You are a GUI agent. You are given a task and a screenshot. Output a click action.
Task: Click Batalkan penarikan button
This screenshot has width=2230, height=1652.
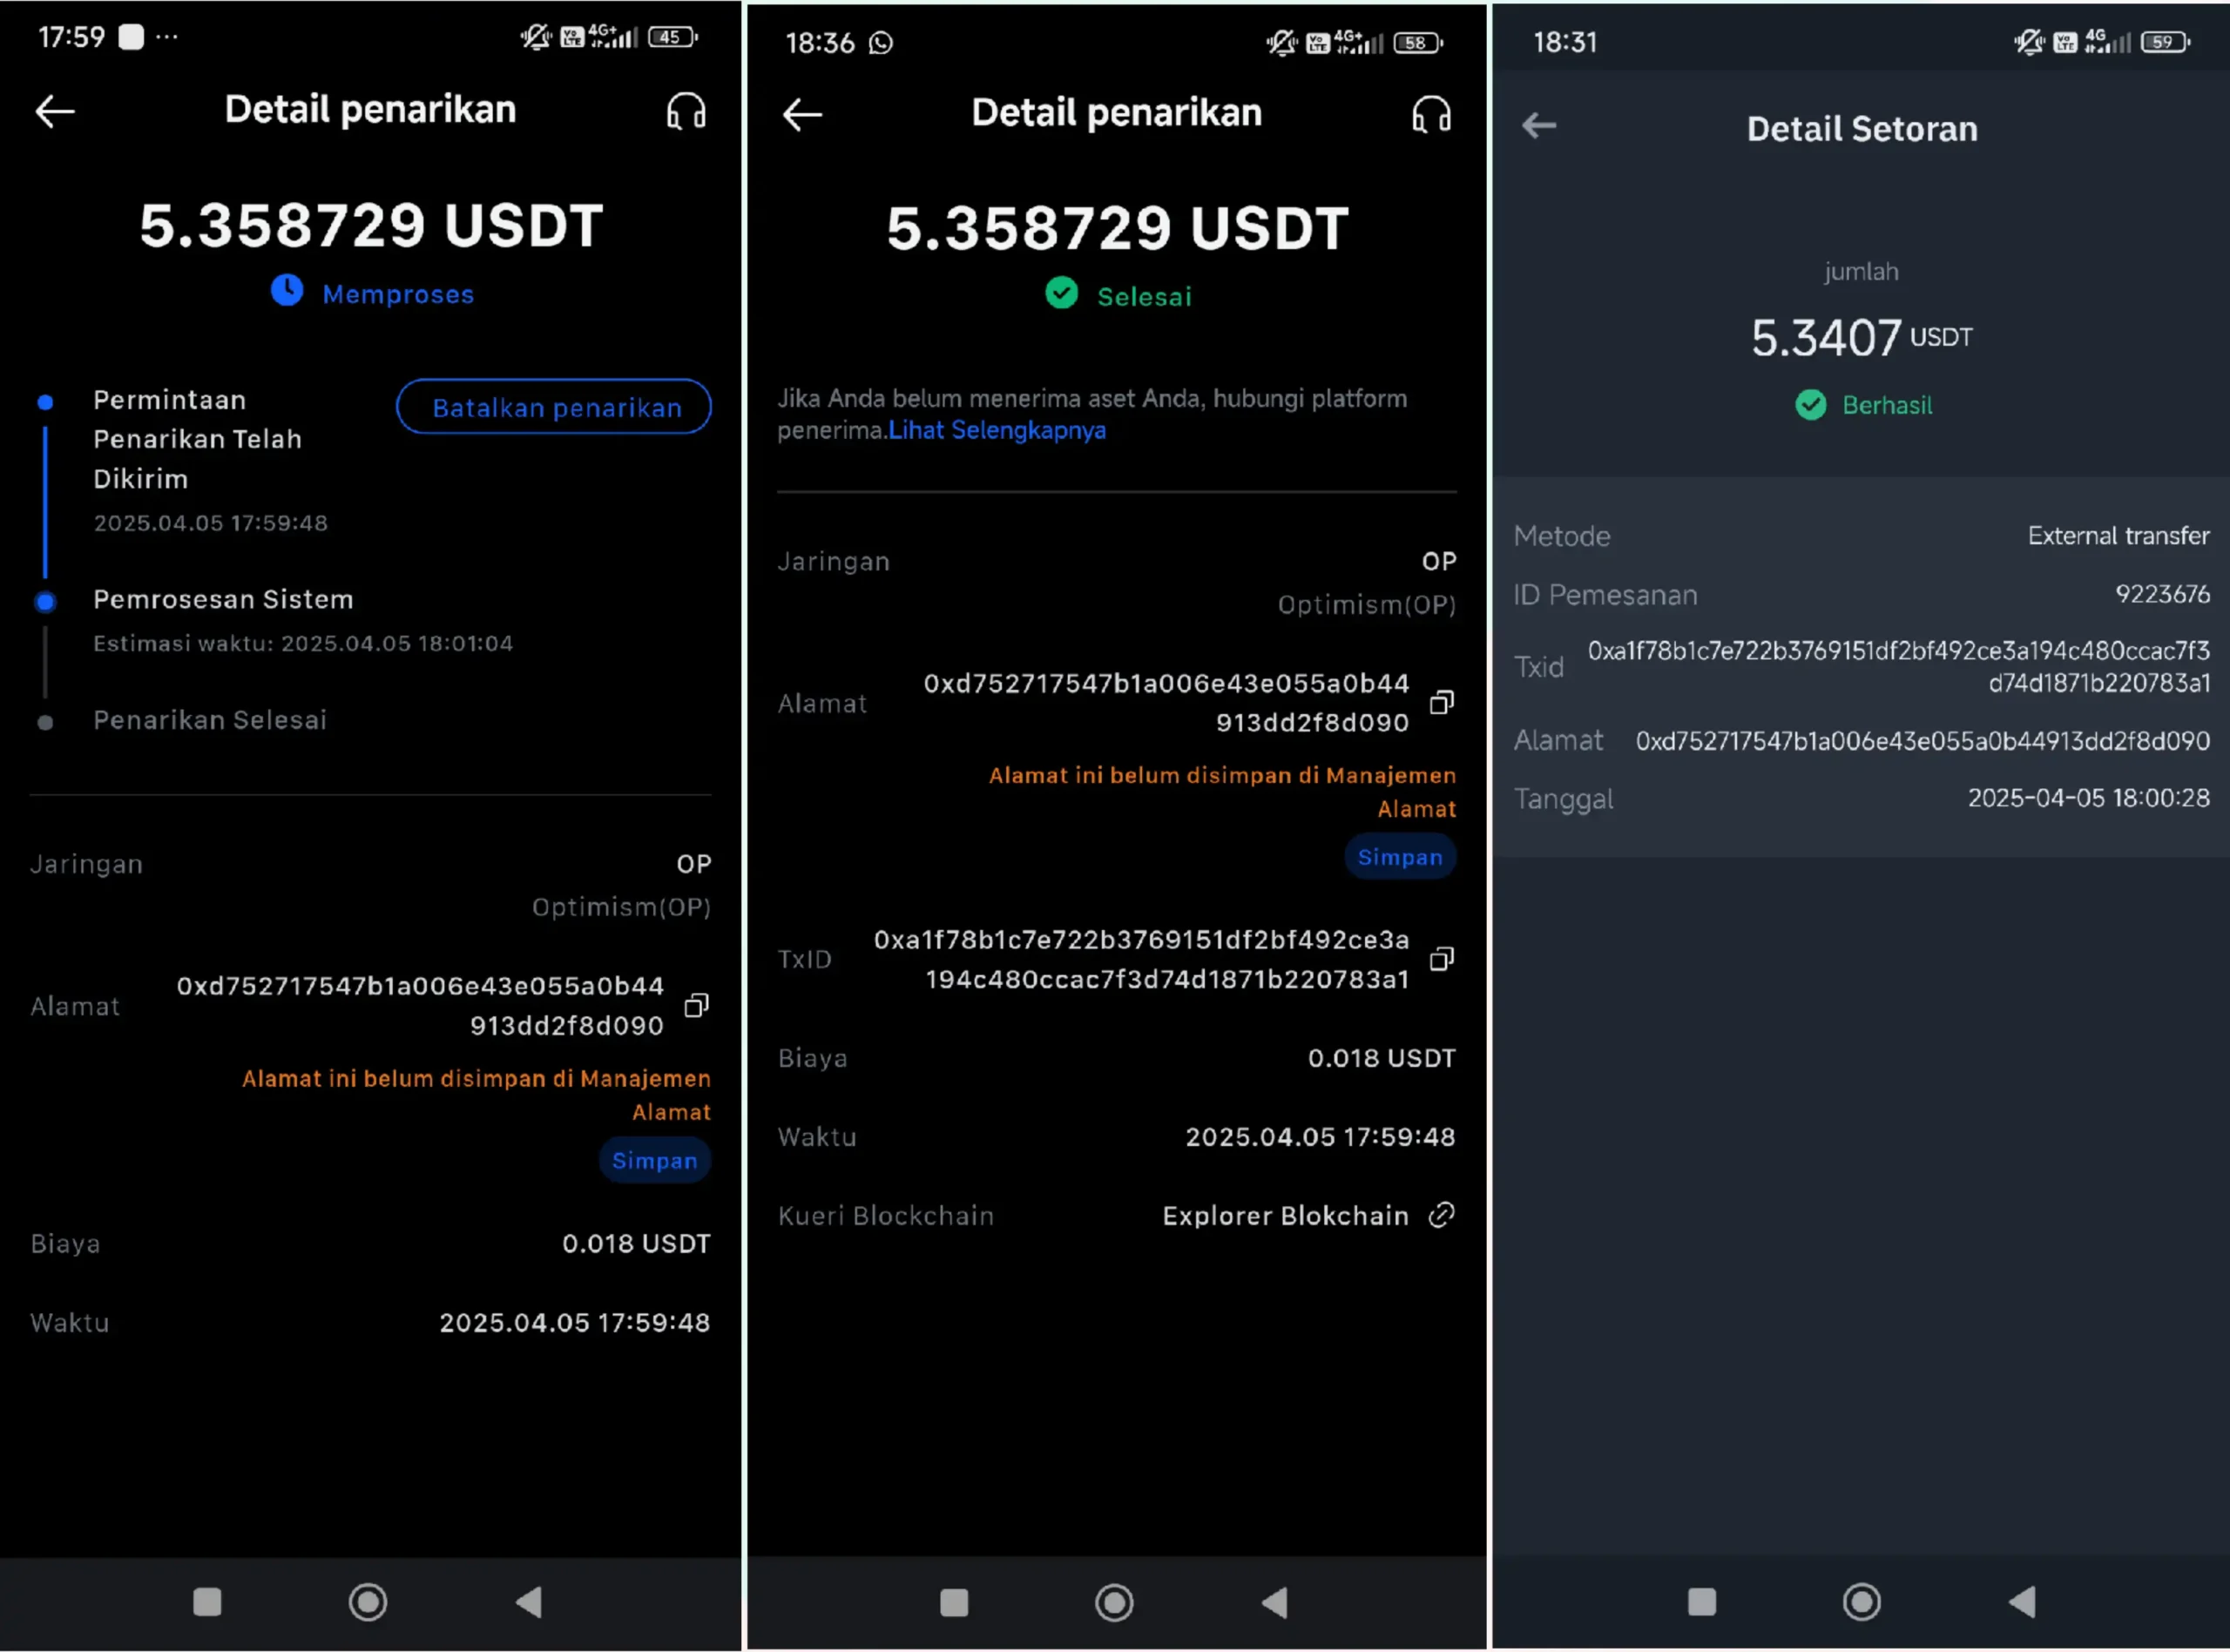tap(554, 407)
